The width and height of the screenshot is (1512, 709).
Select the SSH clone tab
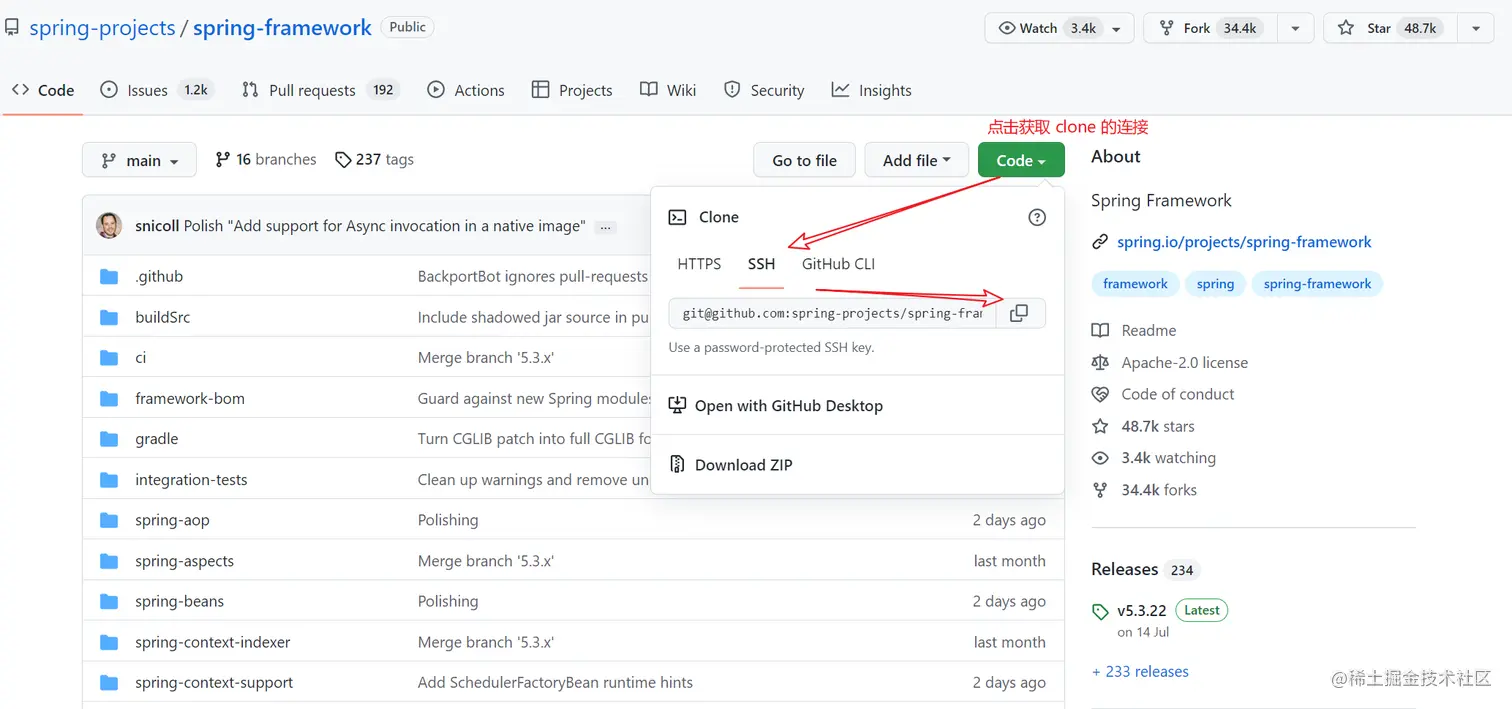click(x=761, y=264)
